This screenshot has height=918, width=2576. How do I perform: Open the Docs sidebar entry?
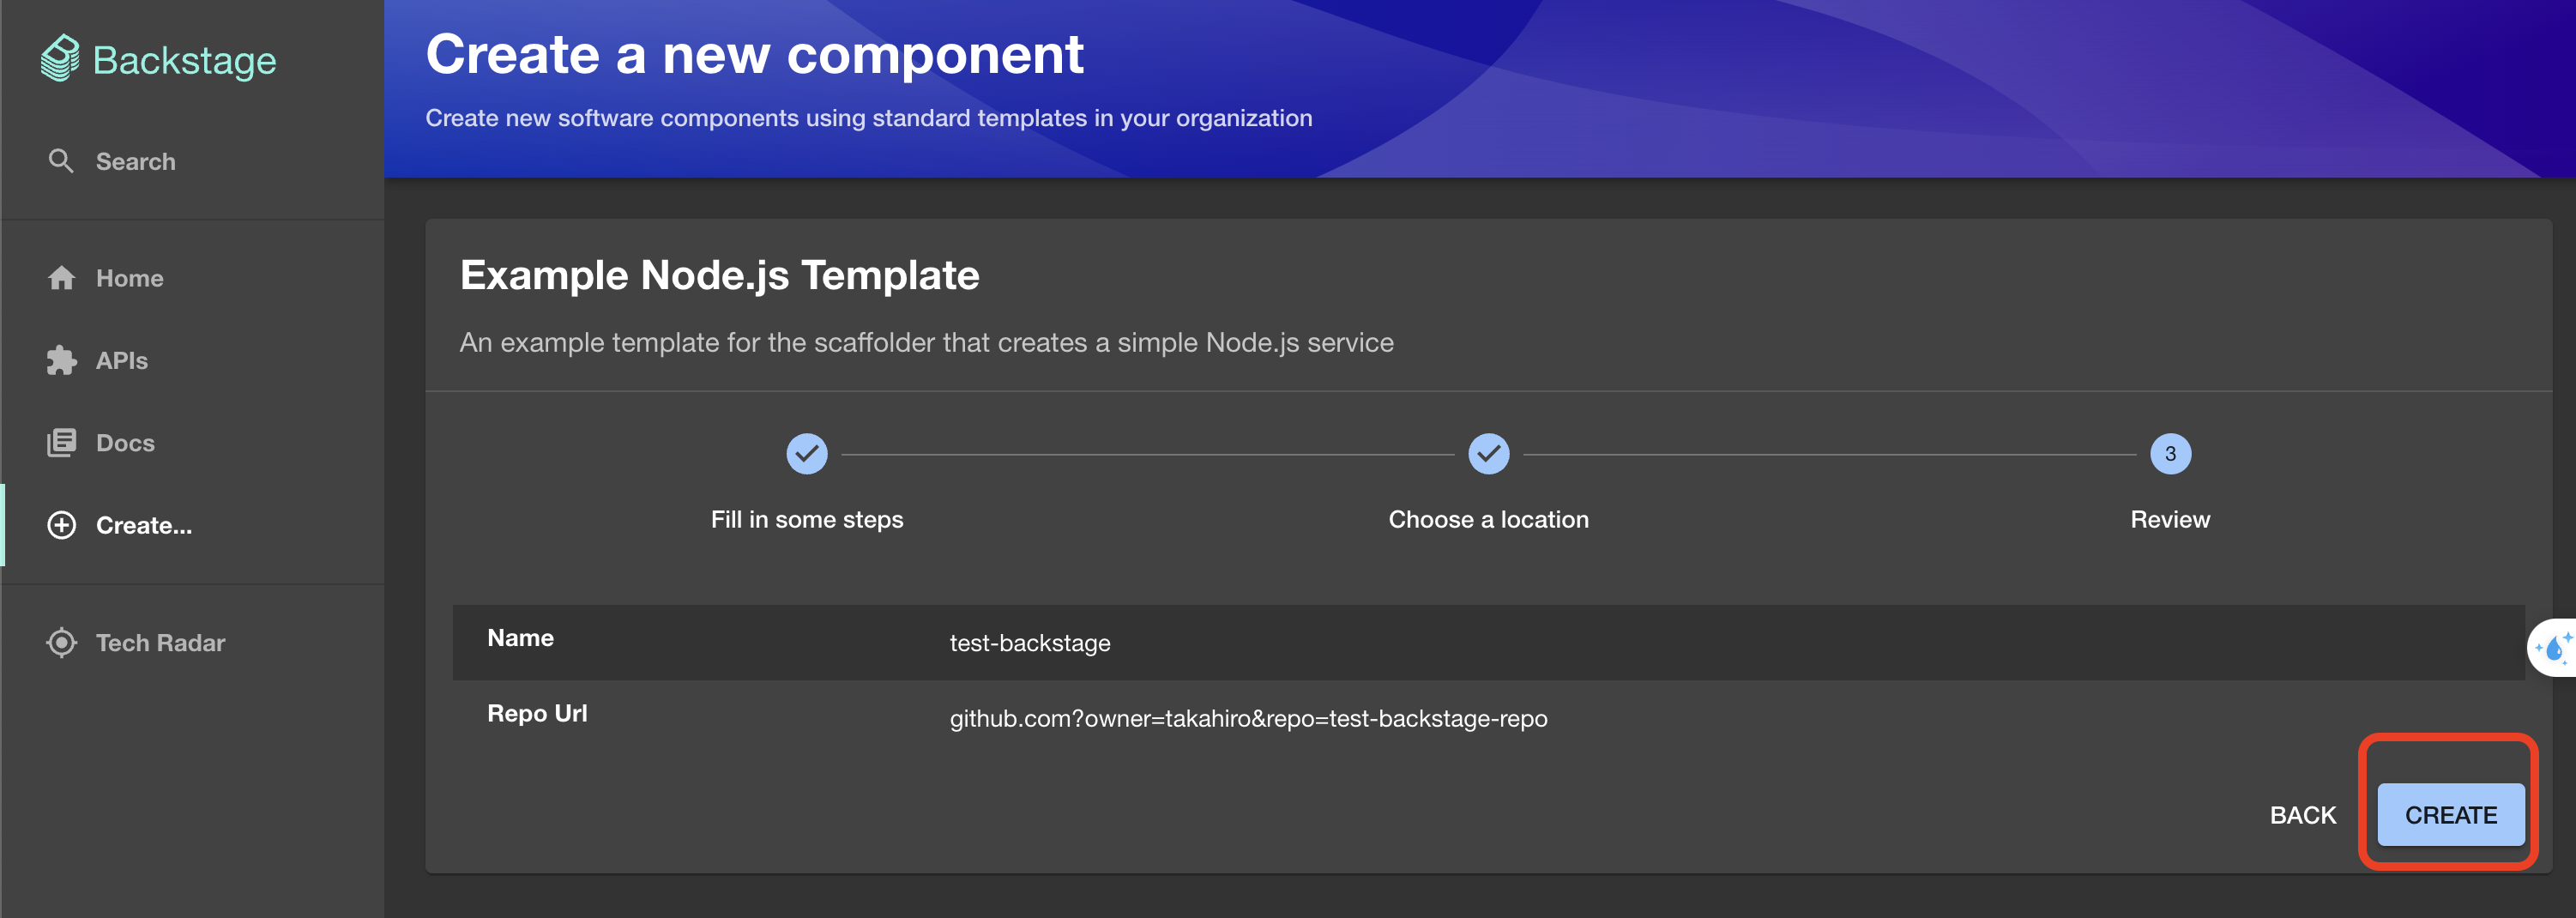pyautogui.click(x=125, y=443)
